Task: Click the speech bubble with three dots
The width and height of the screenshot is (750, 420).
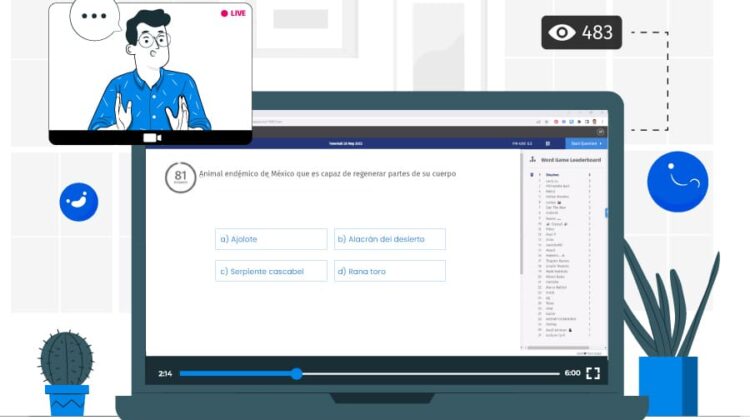Action: click(x=95, y=18)
